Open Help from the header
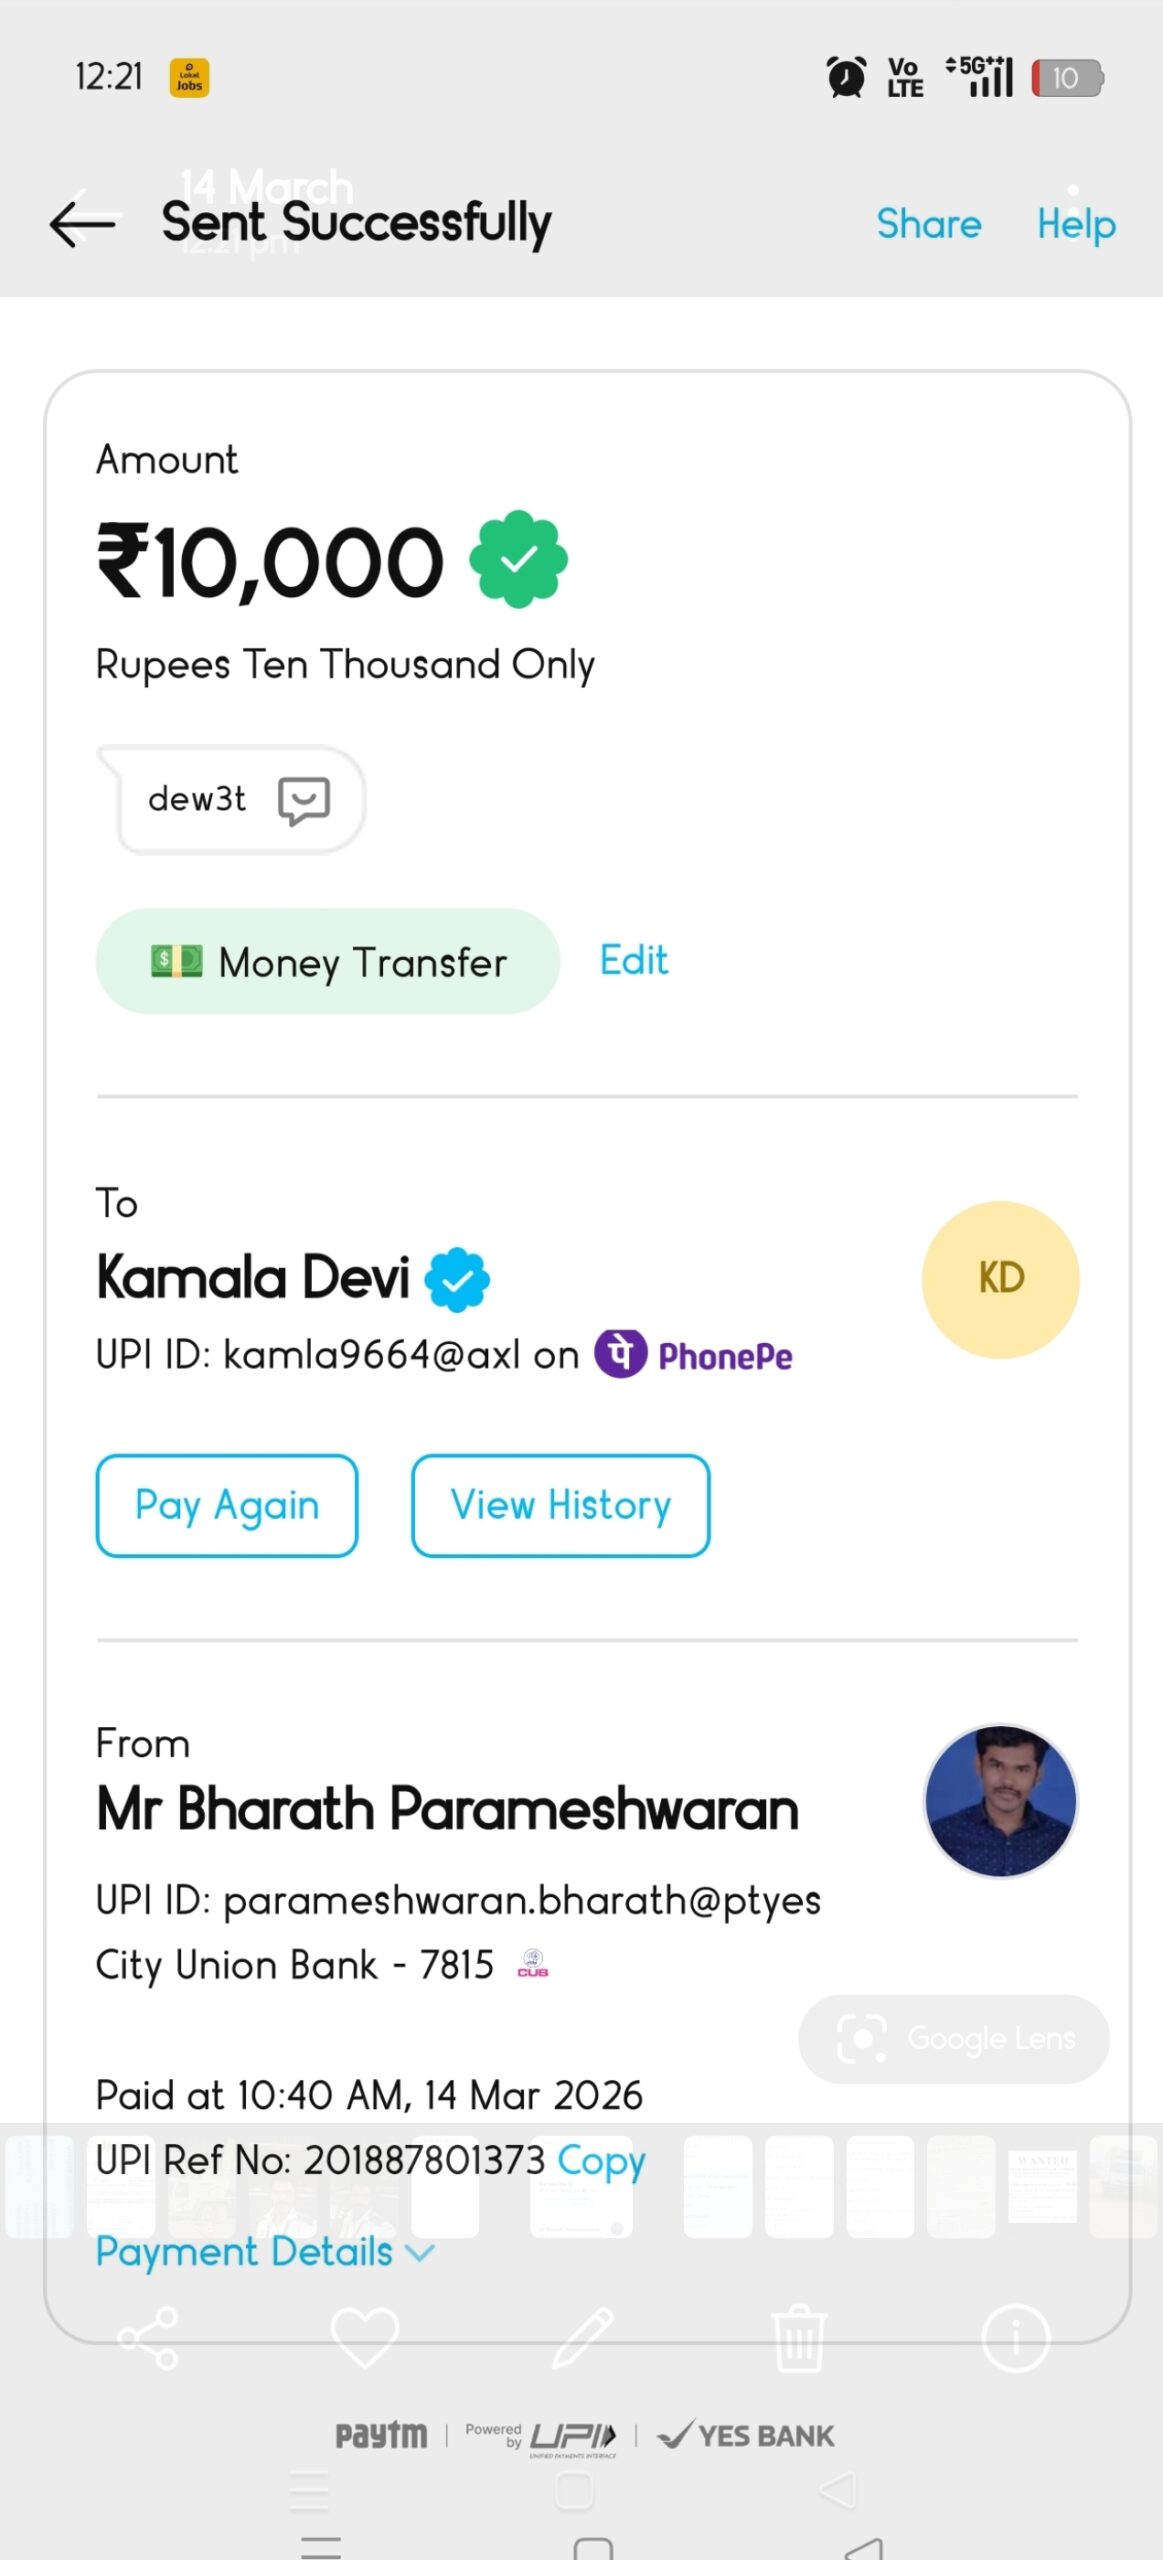The width and height of the screenshot is (1163, 2560). [x=1075, y=224]
